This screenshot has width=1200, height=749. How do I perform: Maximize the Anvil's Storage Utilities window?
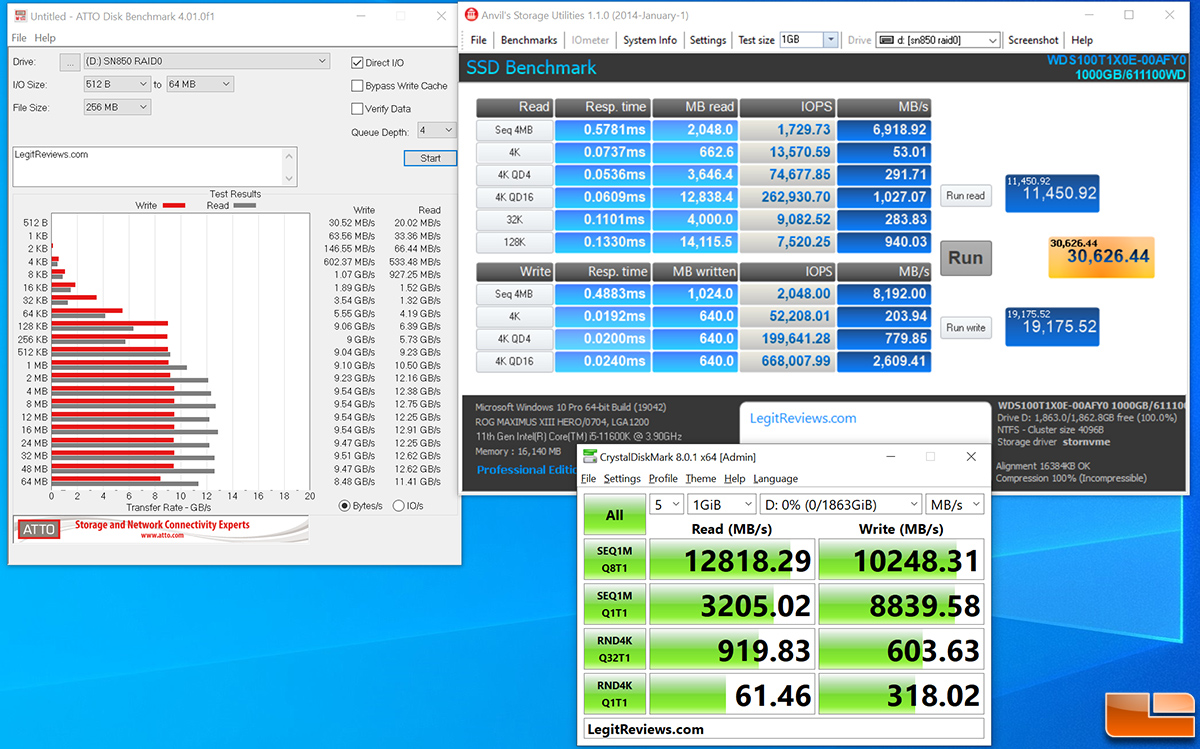[x=1128, y=15]
